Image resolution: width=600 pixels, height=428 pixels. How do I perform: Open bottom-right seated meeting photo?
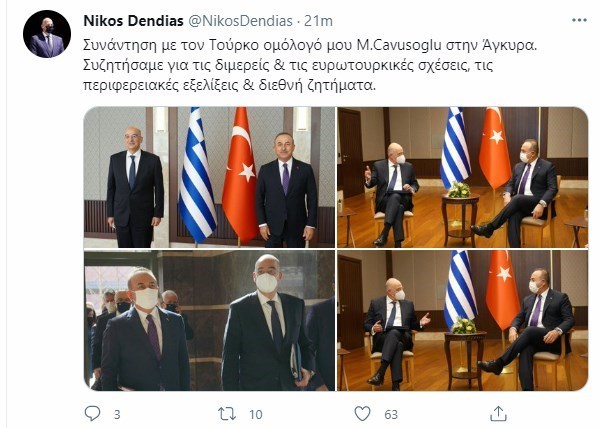tap(462, 321)
